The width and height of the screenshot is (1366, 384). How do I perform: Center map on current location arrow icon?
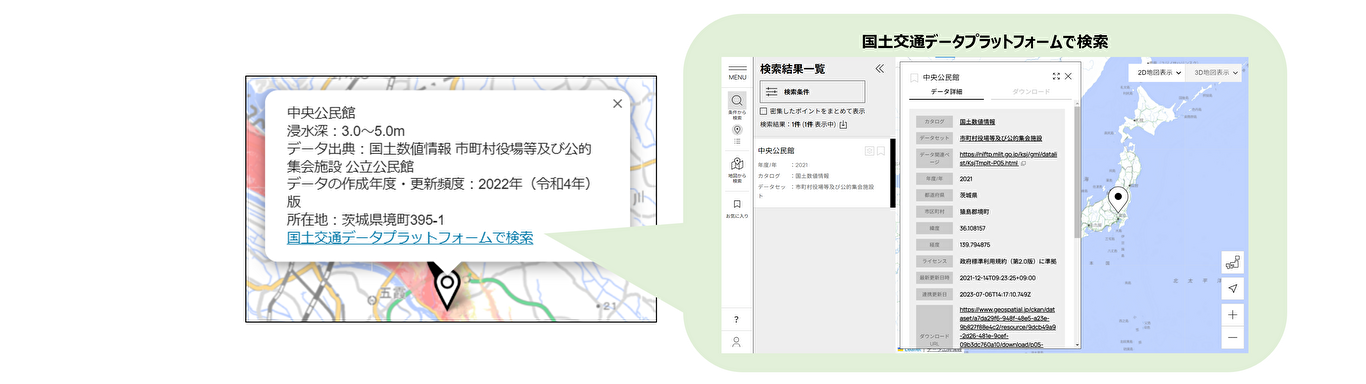(1232, 289)
